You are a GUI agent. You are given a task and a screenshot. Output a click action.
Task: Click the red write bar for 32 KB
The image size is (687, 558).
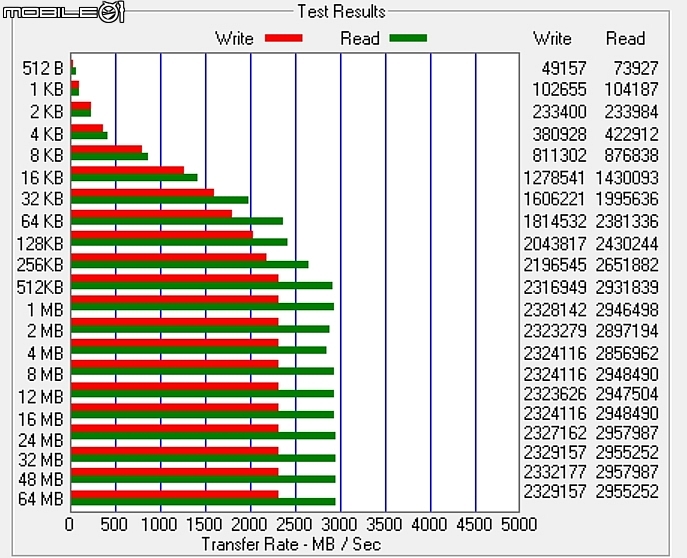pos(142,193)
